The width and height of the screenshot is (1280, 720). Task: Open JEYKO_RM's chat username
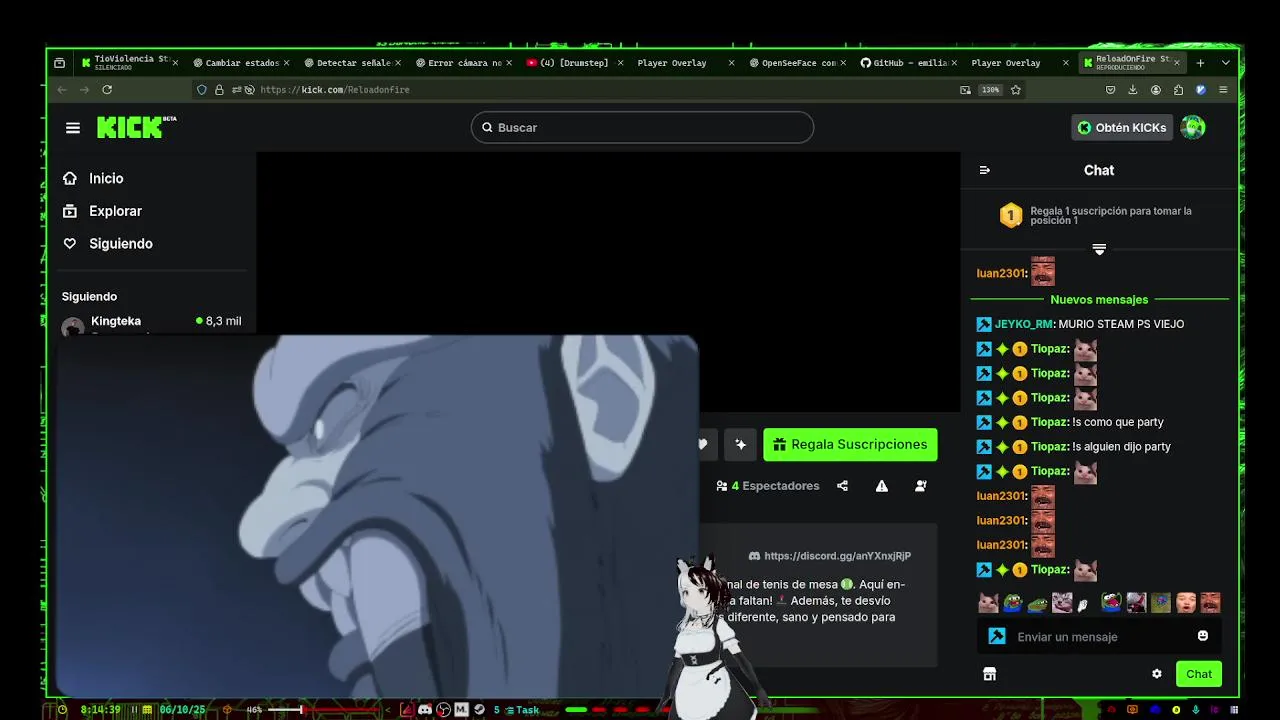click(1024, 324)
